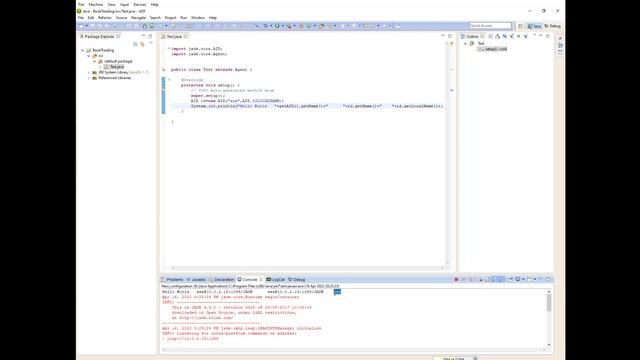Click the External Tools run icon
This screenshot has height=360, width=640.
(x=289, y=26)
